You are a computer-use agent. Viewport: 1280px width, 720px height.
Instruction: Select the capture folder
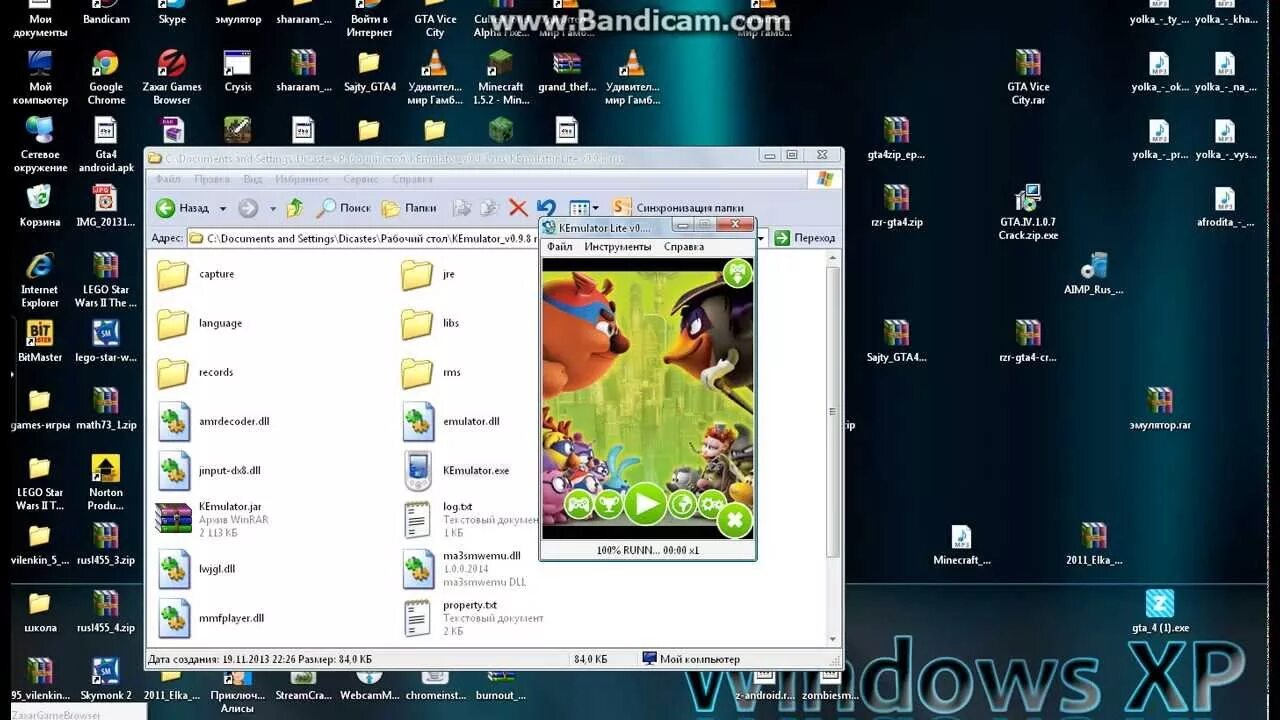tap(196, 274)
